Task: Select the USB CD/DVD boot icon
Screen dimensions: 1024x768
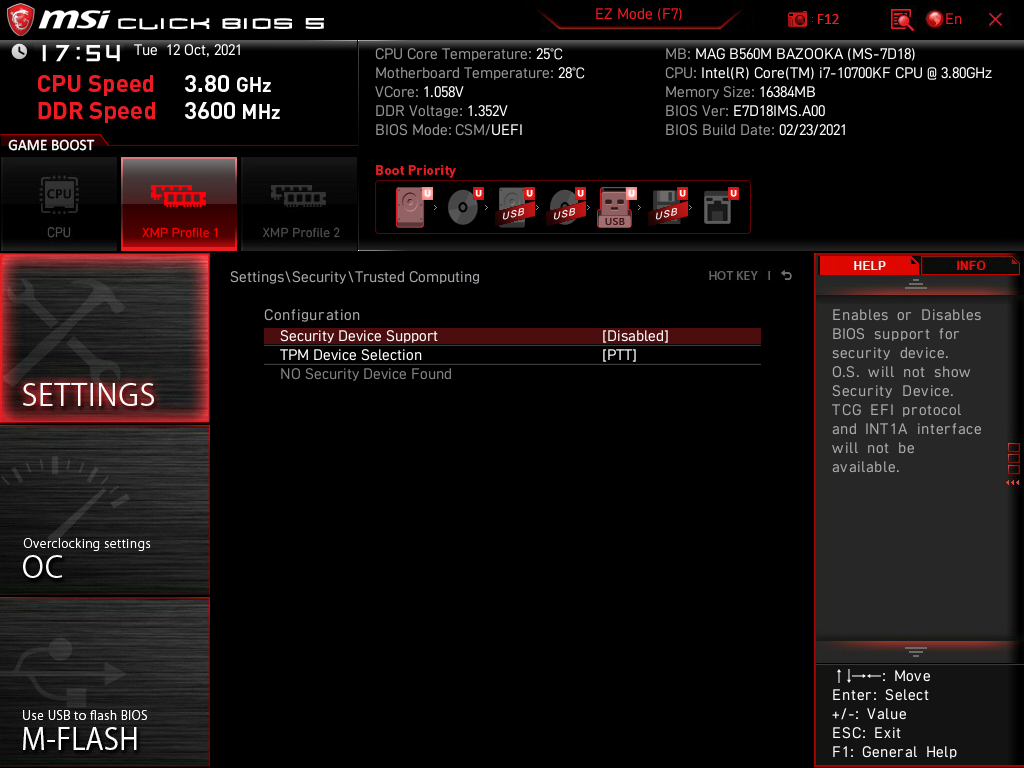Action: (x=566, y=207)
